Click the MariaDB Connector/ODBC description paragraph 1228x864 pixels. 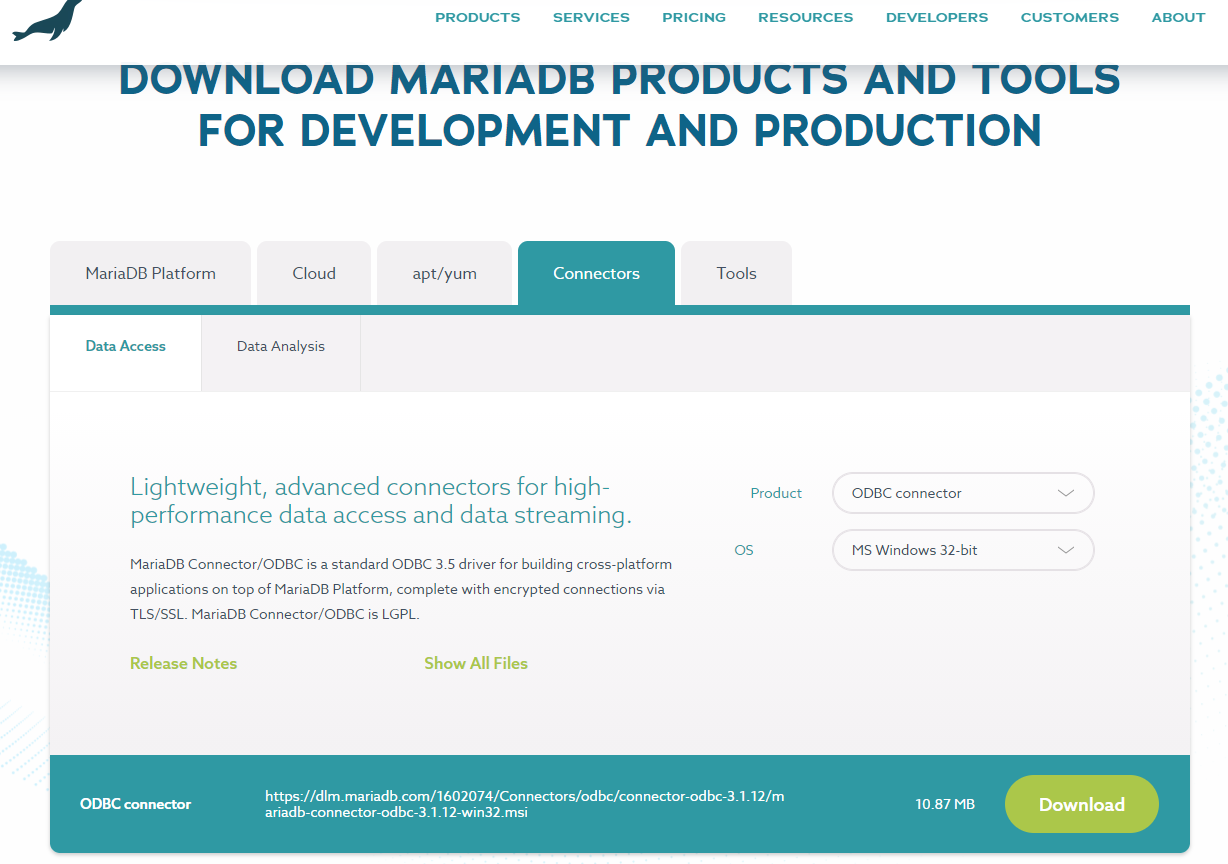401,589
